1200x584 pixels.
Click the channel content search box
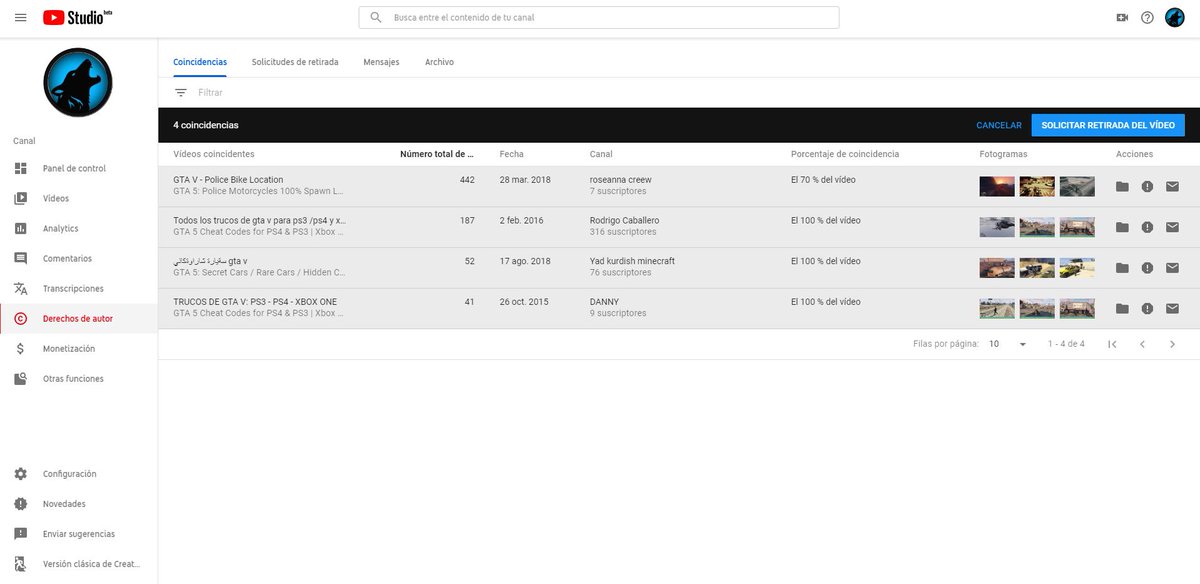click(599, 18)
